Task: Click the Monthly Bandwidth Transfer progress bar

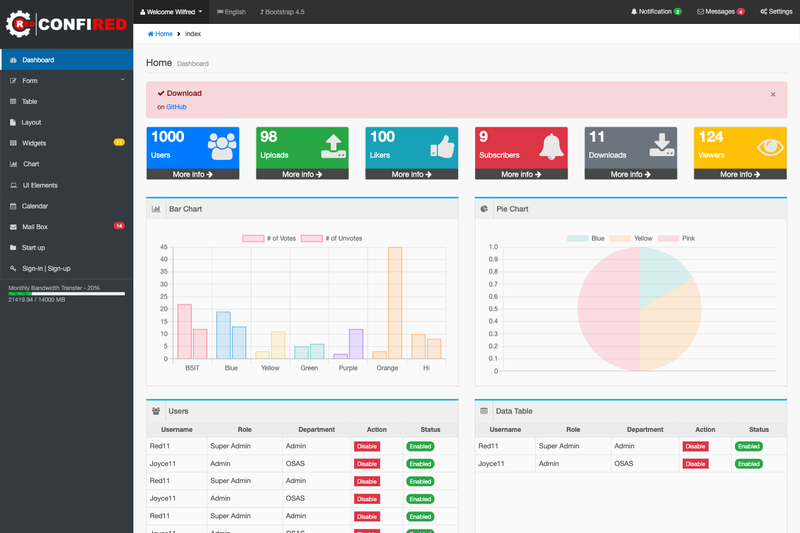Action: coord(66,293)
